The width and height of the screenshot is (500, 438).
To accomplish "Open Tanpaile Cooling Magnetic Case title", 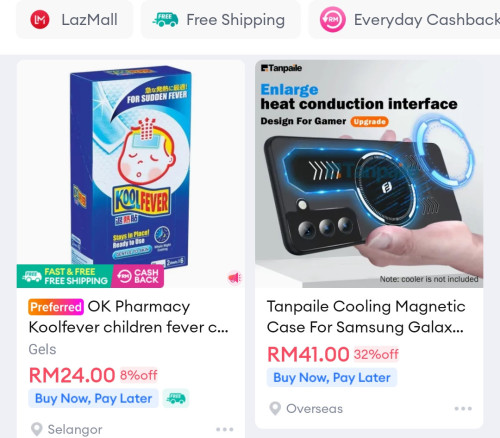I will pos(366,317).
